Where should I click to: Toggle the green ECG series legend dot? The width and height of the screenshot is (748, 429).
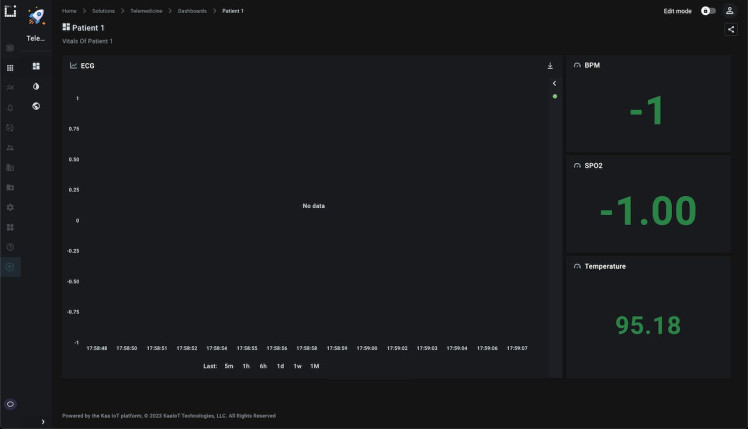point(555,97)
